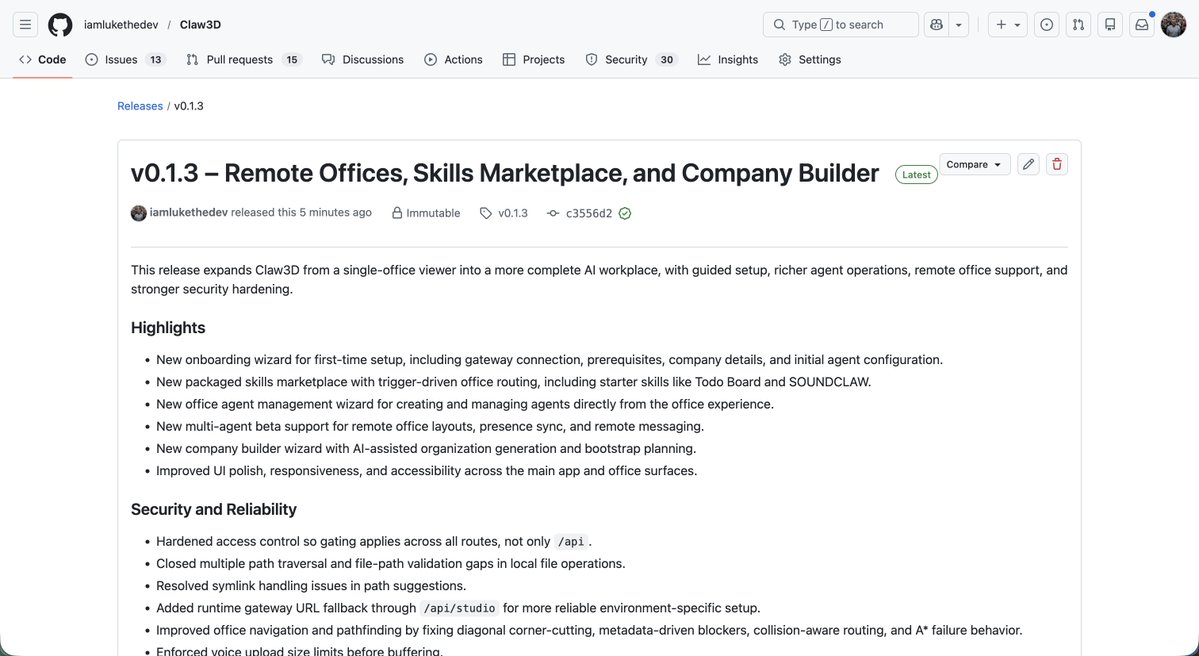Open the Security tab
Viewport: 1199px width, 656px height.
click(x=632, y=60)
